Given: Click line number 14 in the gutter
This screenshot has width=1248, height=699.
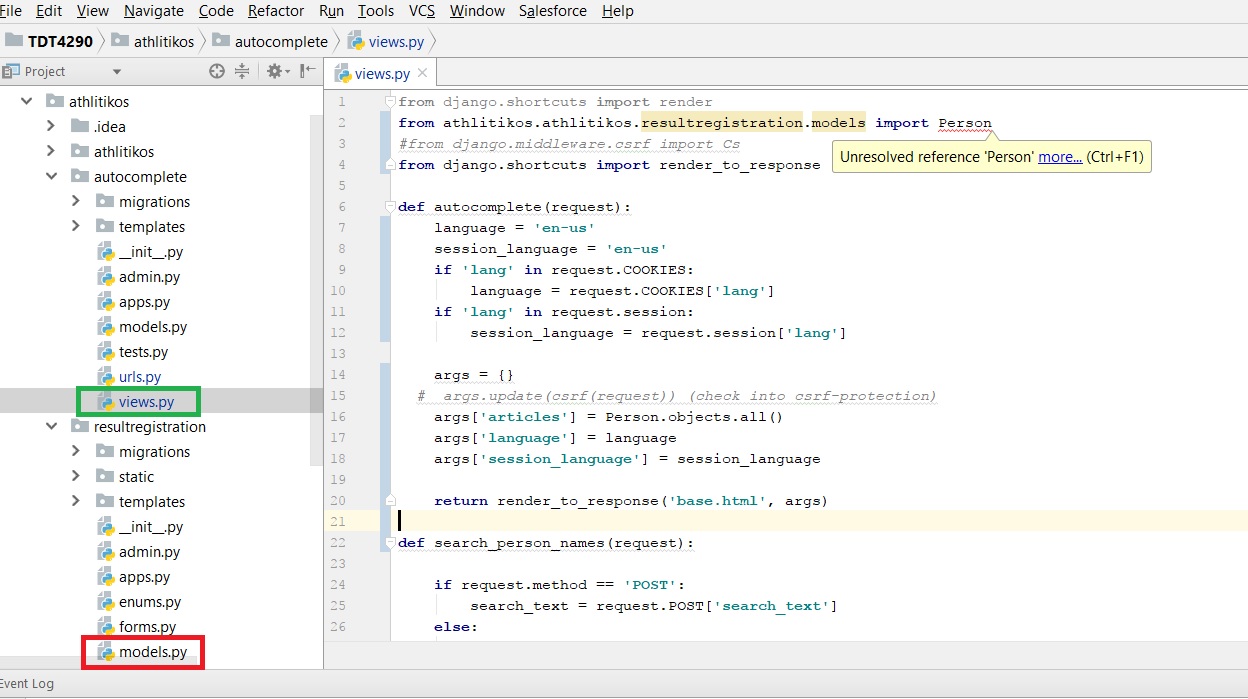Looking at the screenshot, I should pyautogui.click(x=338, y=375).
